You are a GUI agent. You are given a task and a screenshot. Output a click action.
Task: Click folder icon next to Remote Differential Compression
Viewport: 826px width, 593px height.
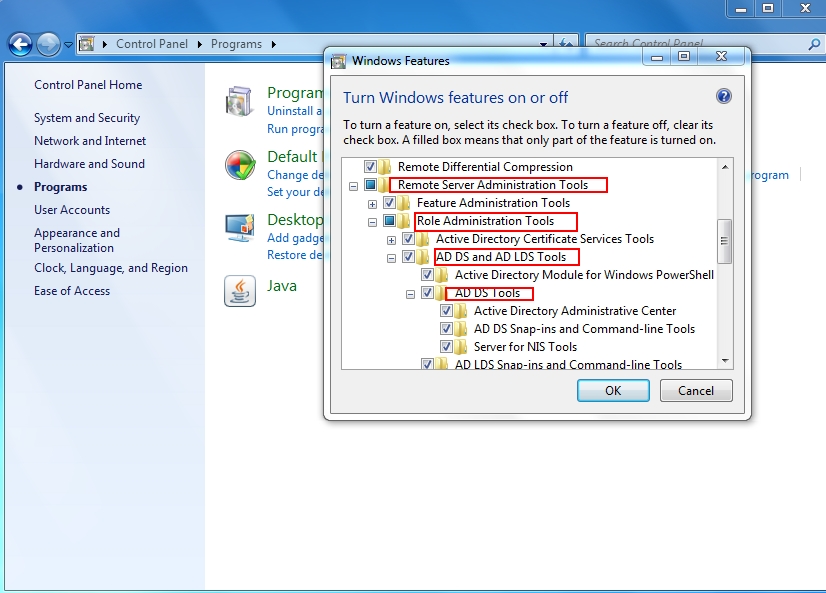coord(385,167)
